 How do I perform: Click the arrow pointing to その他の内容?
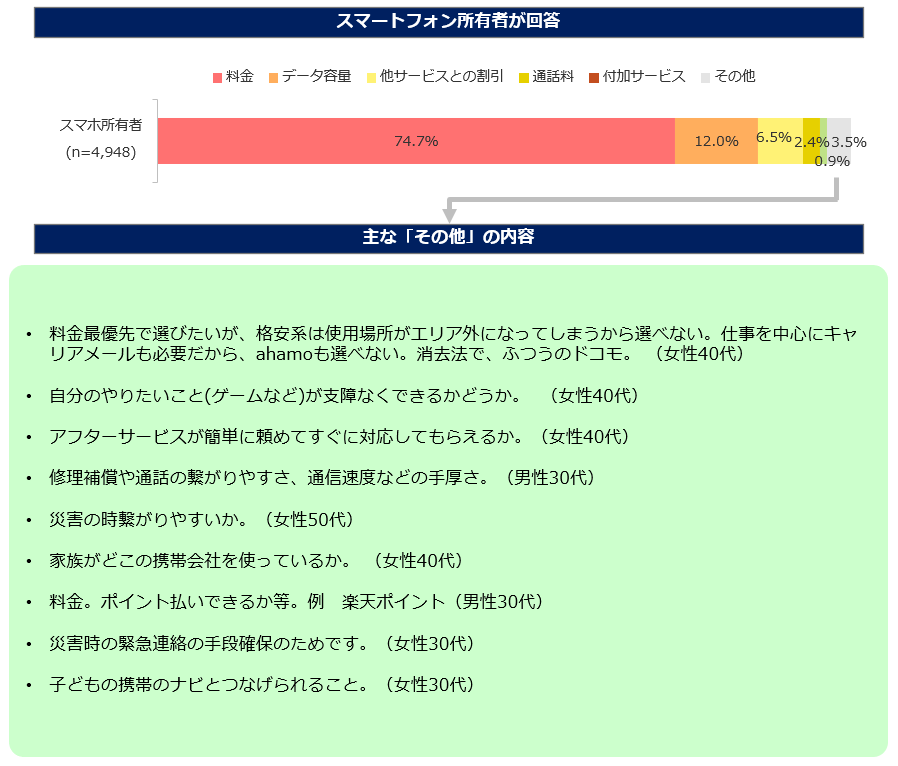point(641,200)
